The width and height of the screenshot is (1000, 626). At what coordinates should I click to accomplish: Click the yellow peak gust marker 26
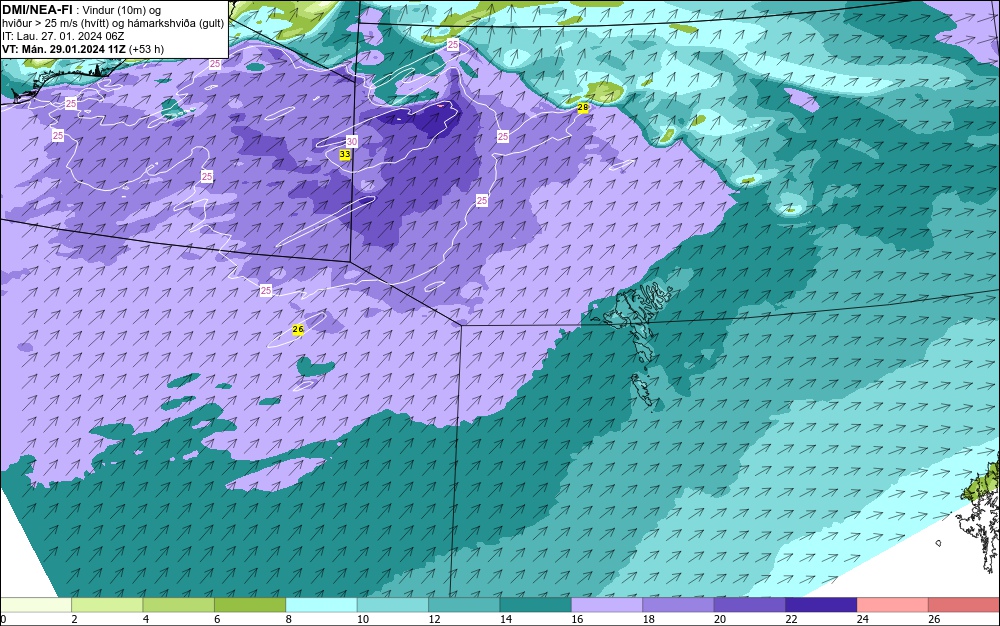tap(298, 330)
